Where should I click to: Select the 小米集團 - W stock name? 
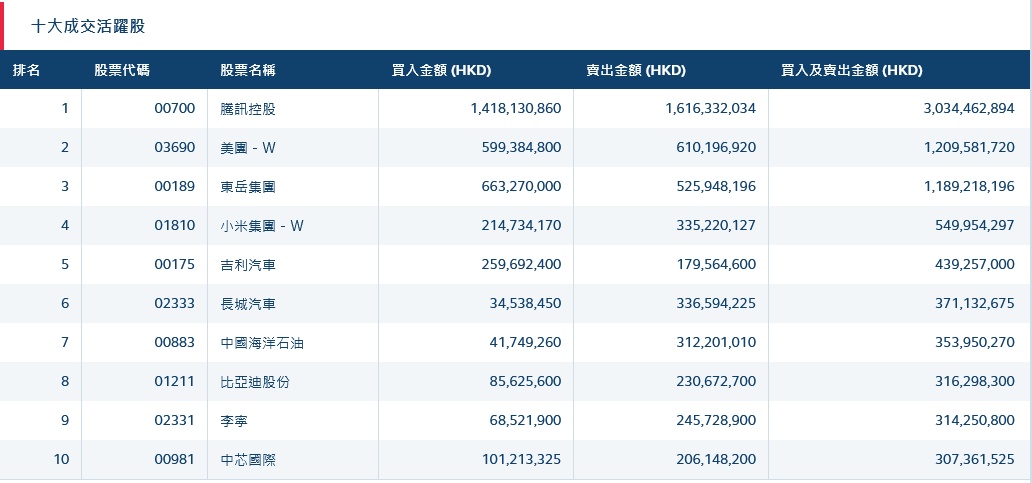[x=262, y=225]
